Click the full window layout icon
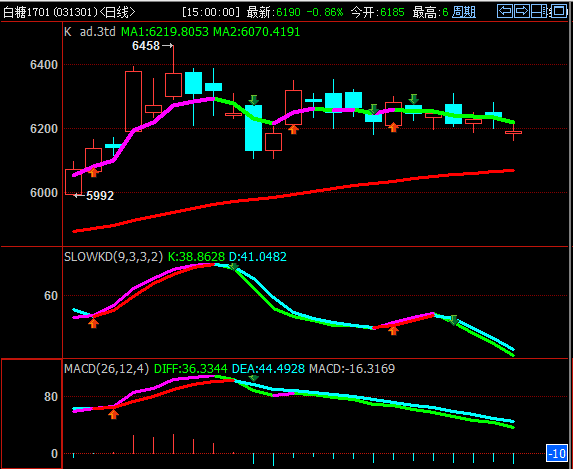The image size is (573, 469). coord(559,11)
